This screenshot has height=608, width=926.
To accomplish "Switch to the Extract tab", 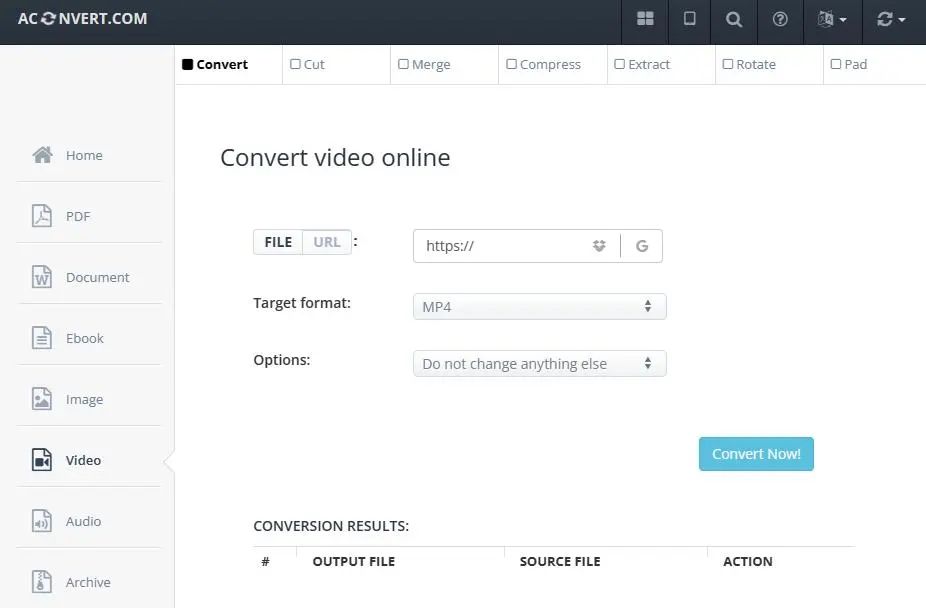I will [x=661, y=64].
